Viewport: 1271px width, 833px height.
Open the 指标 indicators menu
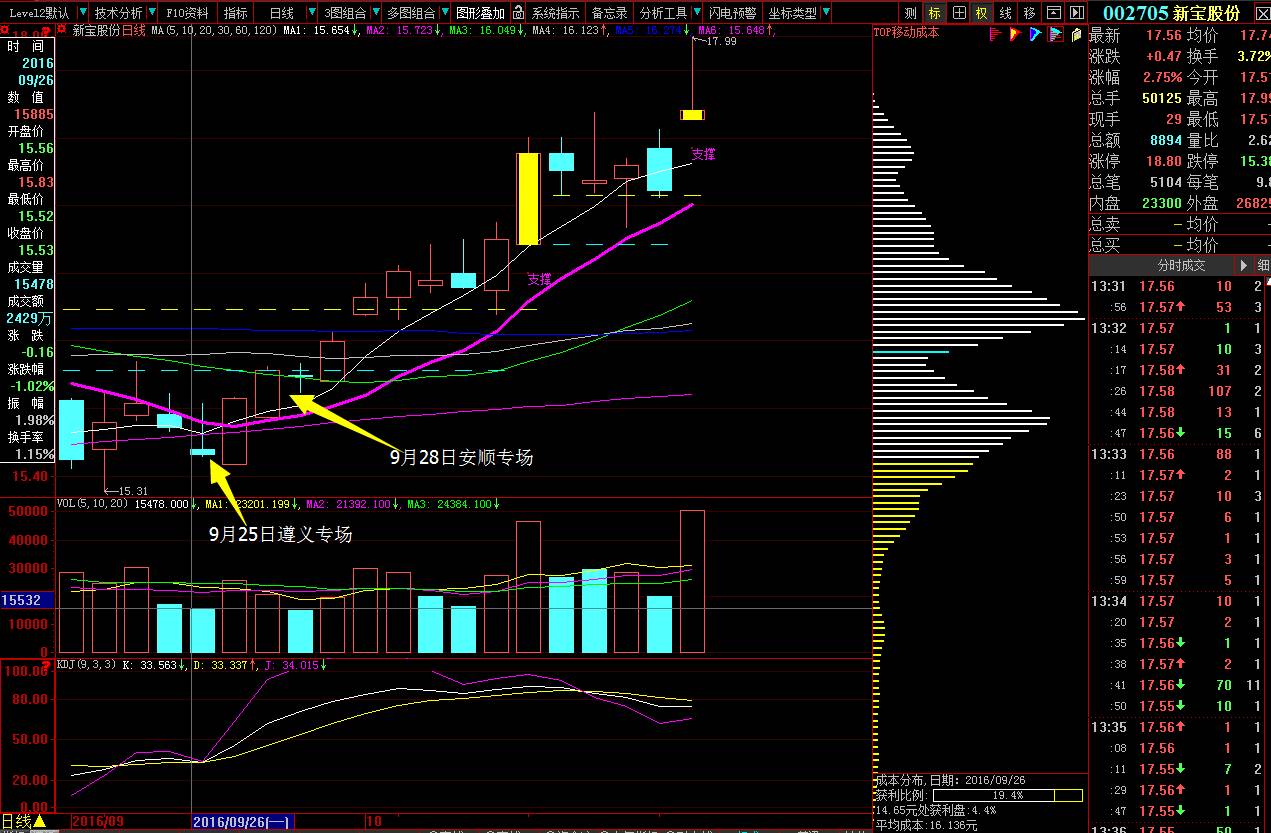[236, 13]
